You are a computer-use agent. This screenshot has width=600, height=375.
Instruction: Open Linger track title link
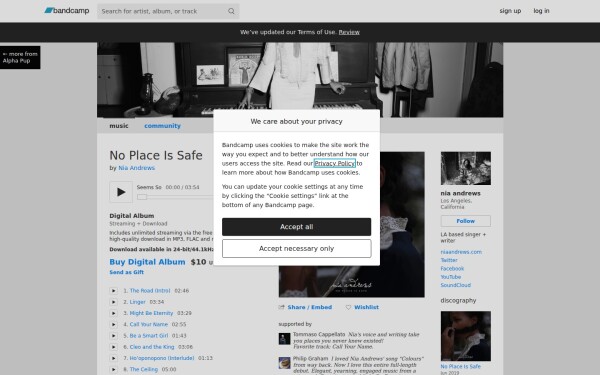point(137,302)
